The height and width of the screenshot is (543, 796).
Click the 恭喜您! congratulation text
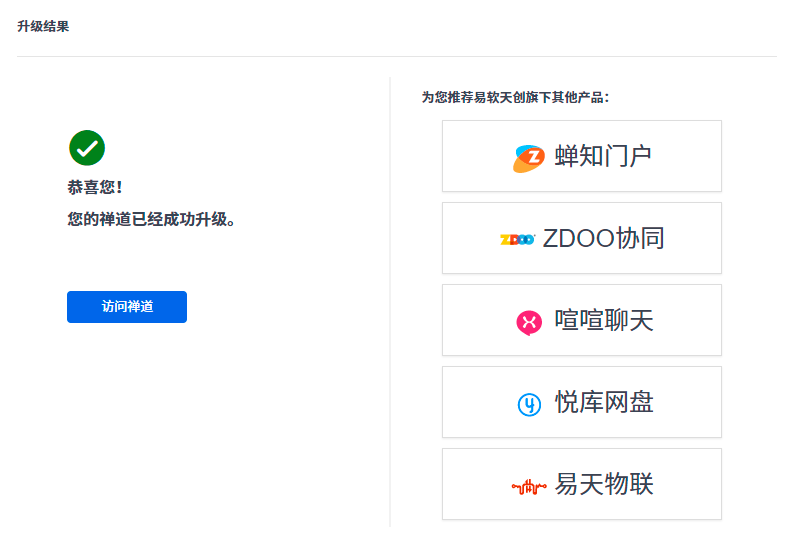click(95, 187)
